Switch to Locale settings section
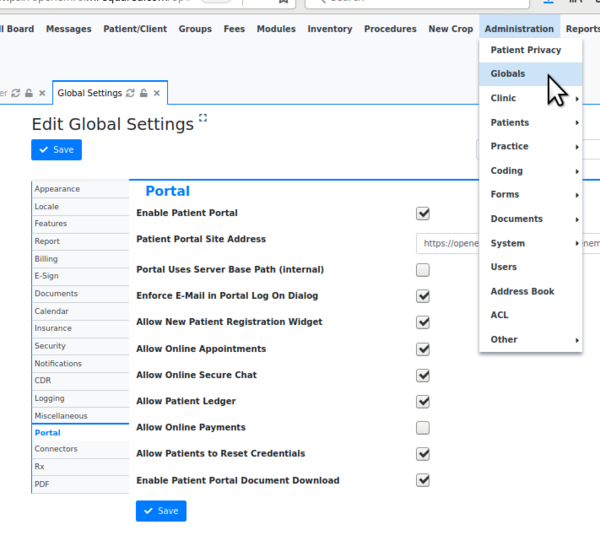Image resolution: width=600 pixels, height=541 pixels. coord(80,207)
